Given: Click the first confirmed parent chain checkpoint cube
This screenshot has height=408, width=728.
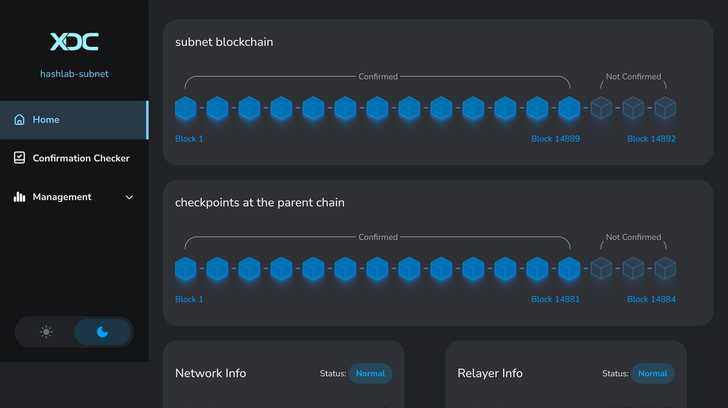Looking at the screenshot, I should click(185, 268).
